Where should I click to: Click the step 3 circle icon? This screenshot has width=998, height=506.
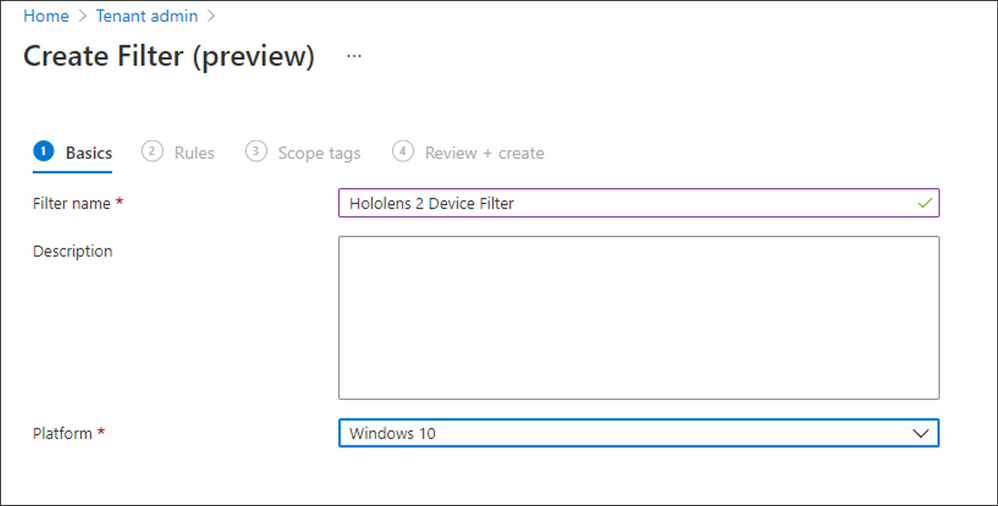[256, 151]
